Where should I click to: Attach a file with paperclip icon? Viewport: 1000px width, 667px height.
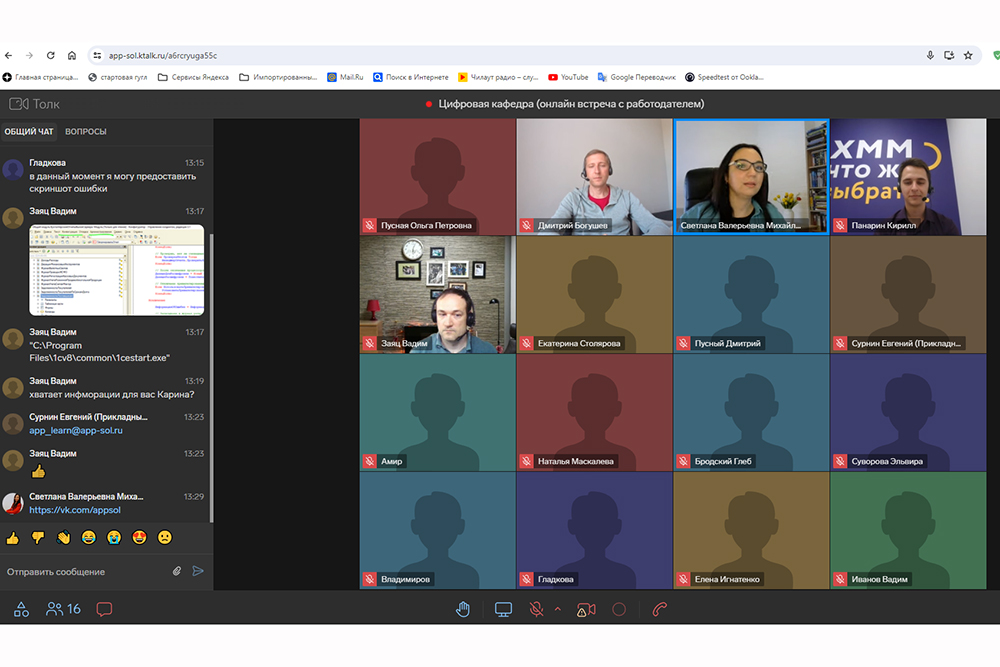tap(177, 571)
